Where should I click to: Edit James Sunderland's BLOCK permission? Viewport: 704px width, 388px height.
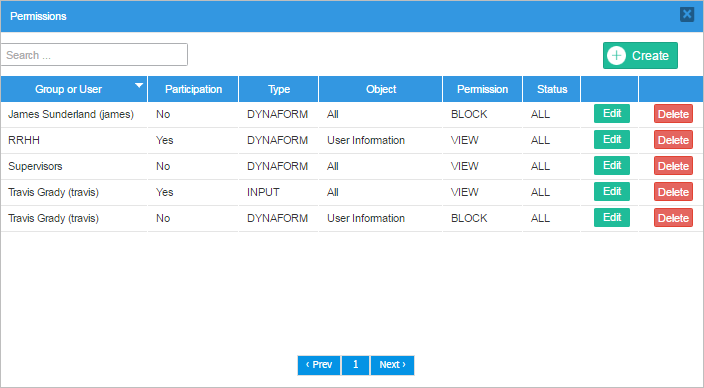tap(612, 114)
